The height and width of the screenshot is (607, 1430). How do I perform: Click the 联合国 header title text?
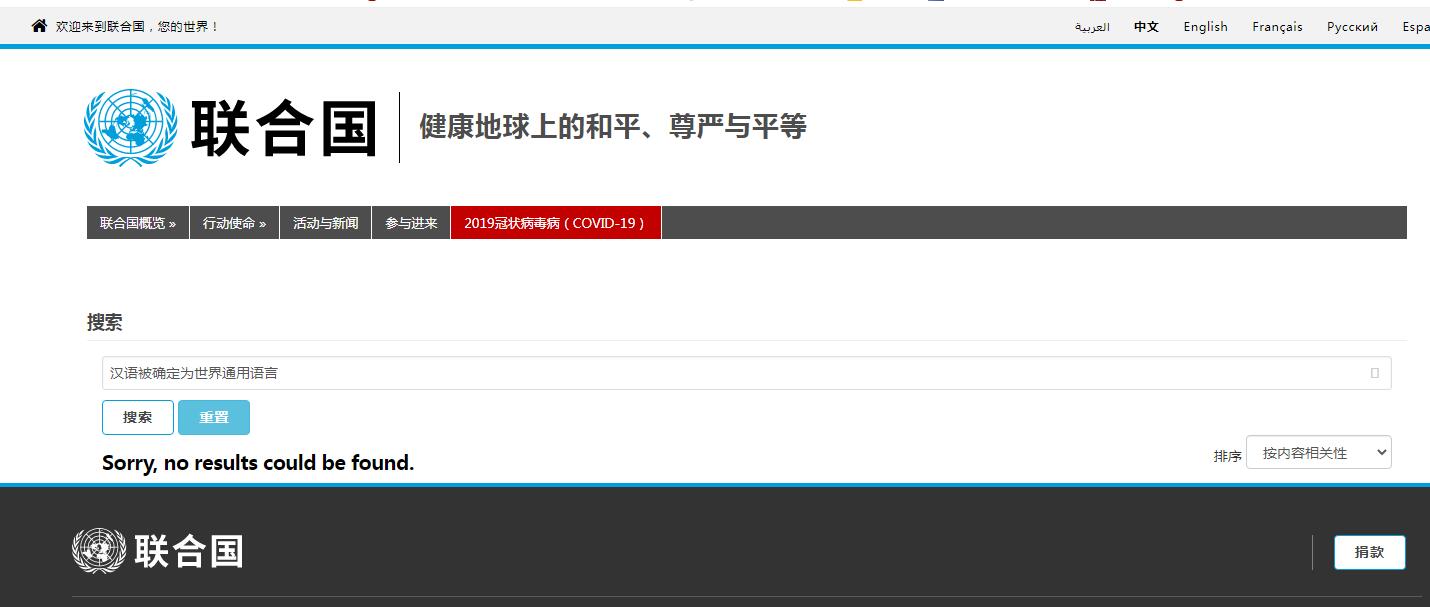coord(284,128)
